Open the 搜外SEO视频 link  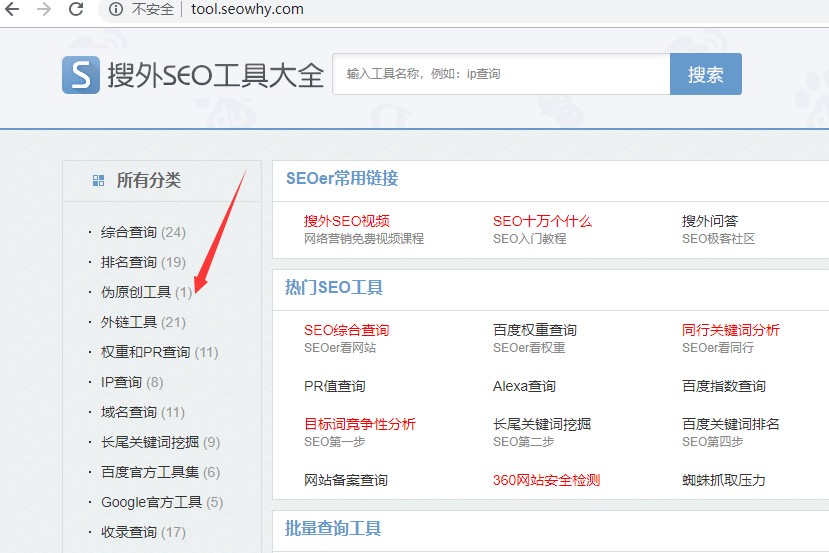point(347,221)
